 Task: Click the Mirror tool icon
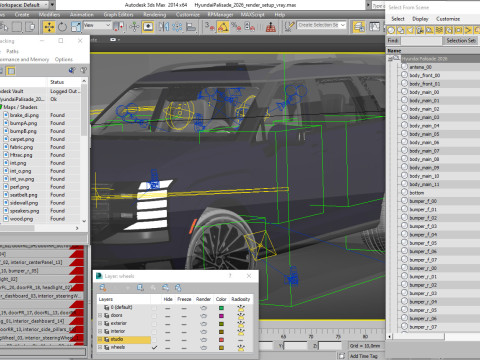(x=164, y=27)
